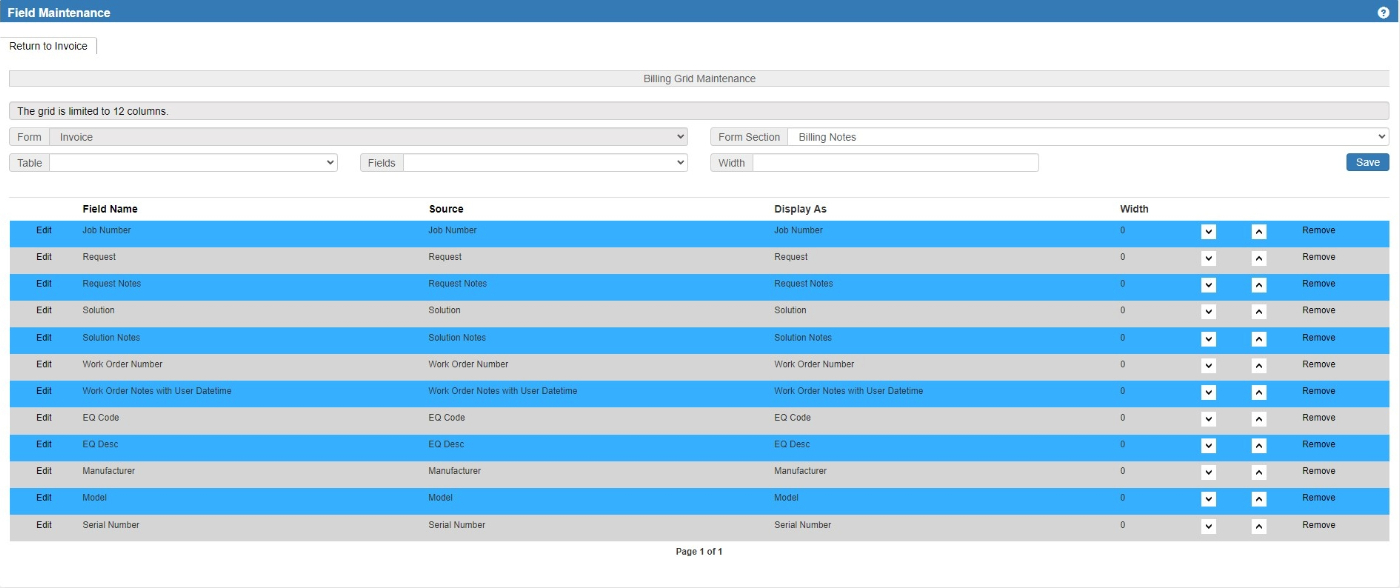Move Job Number row down
This screenshot has height=588, width=1400.
coord(1208,231)
